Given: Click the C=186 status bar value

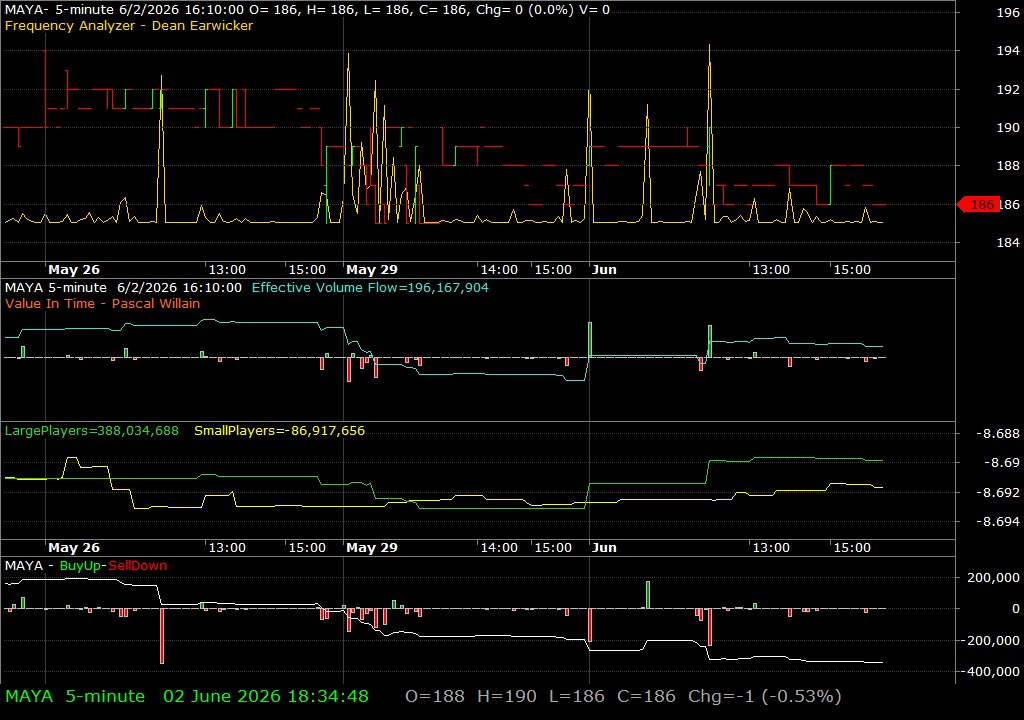Looking at the screenshot, I should click(x=647, y=696).
